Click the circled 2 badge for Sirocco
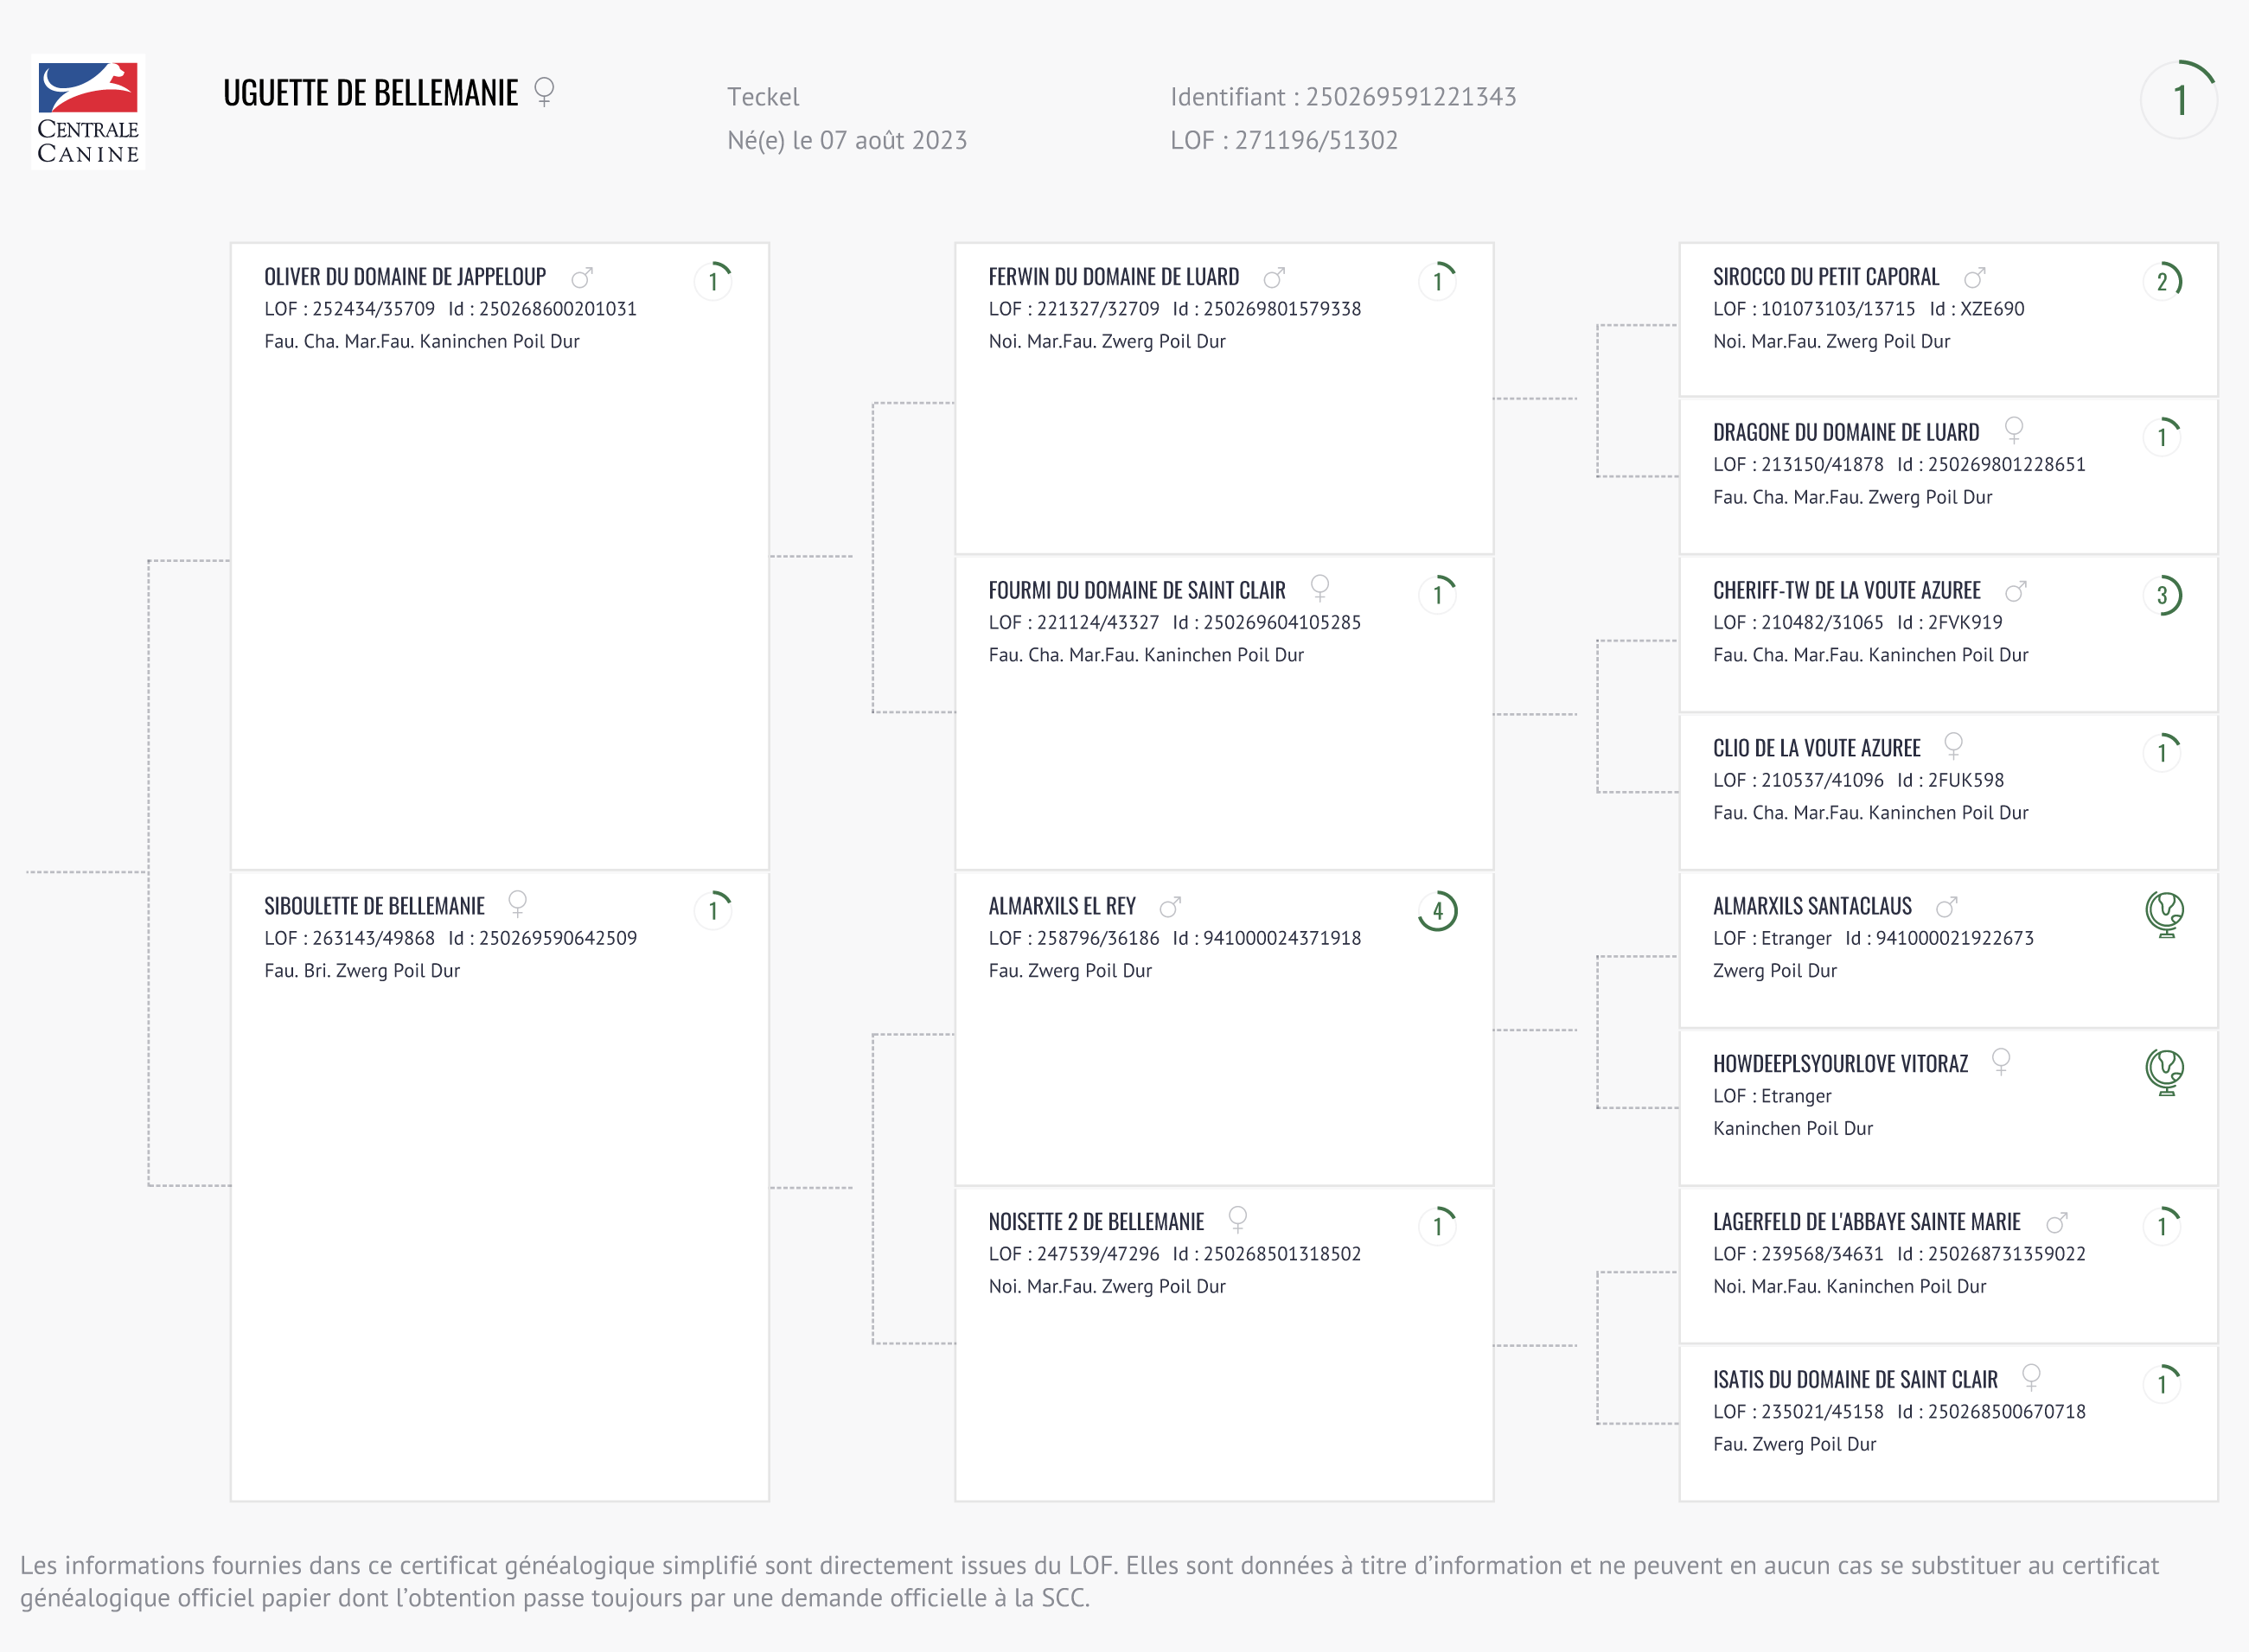The image size is (2249, 1652). click(2162, 281)
